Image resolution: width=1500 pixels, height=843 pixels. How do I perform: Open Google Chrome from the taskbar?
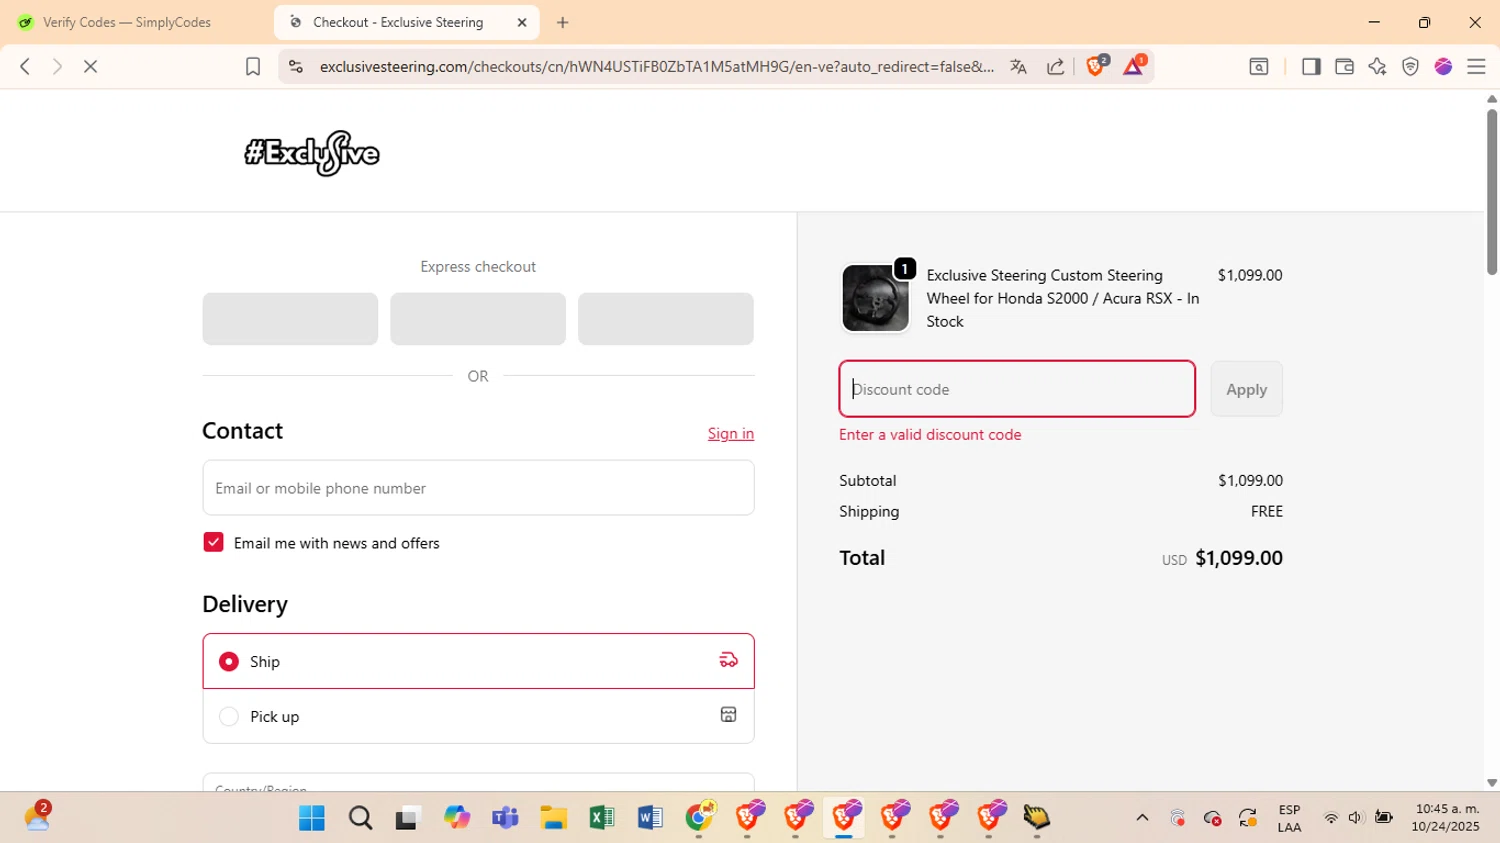tap(699, 818)
